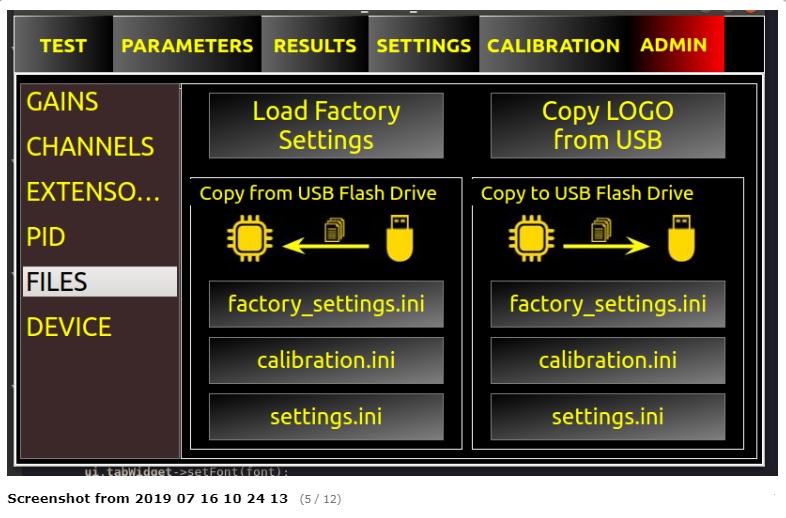Copy calibration.ini from USB Flash Drive

pos(326,361)
